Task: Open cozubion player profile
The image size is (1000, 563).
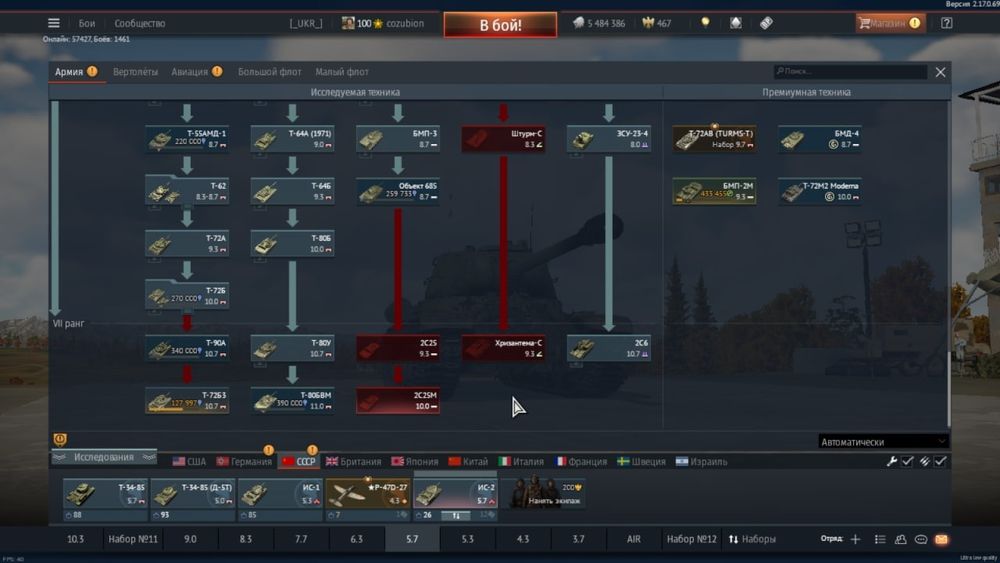Action: click(x=383, y=24)
